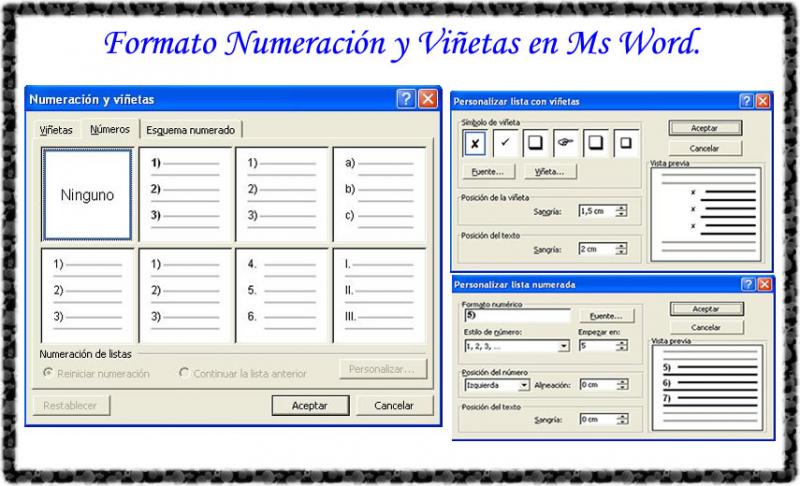Choose the checkmark bullet symbol

coord(505,143)
